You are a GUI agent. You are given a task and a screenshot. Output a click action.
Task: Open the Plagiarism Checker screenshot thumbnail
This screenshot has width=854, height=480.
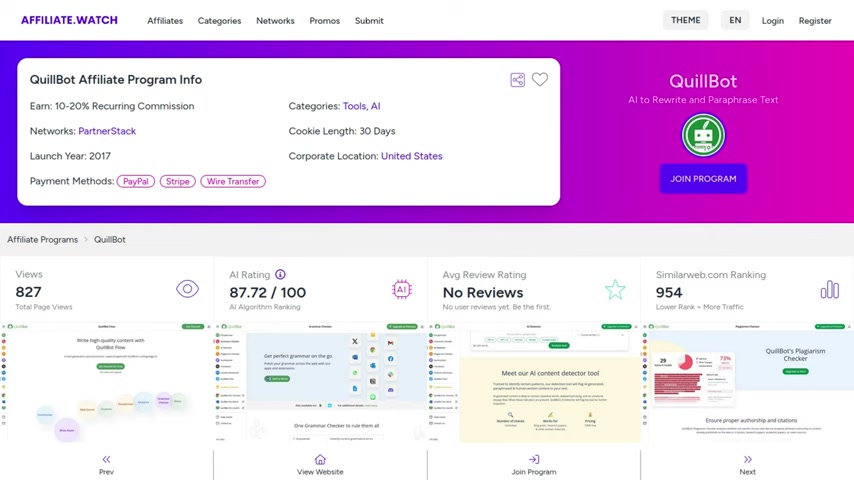point(747,382)
